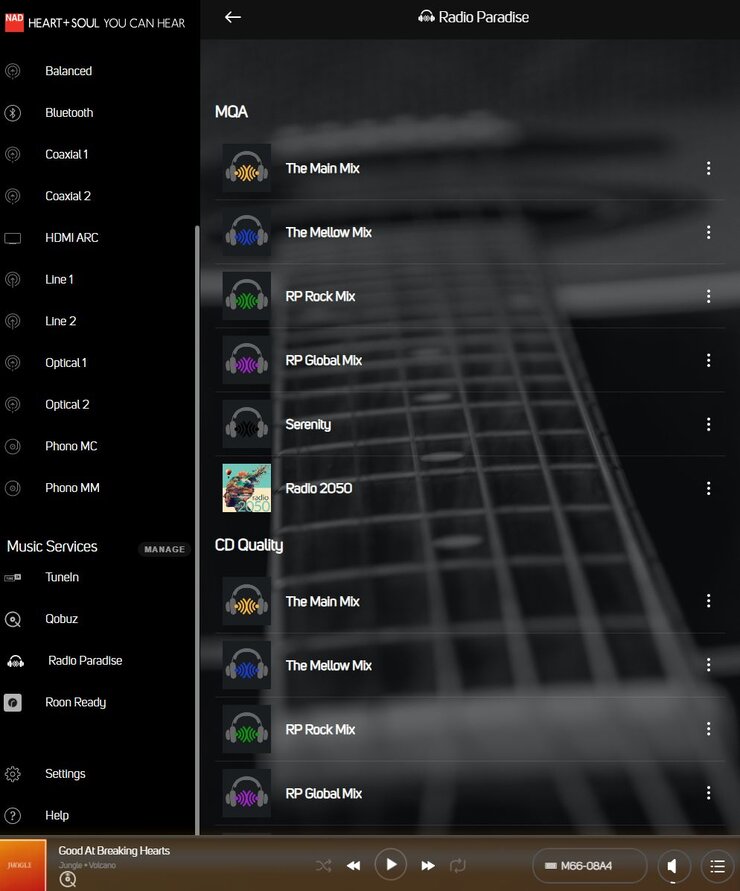Viewport: 740px width, 891px height.
Task: Choose the Phono MM turntable icon
Action: coord(13,488)
